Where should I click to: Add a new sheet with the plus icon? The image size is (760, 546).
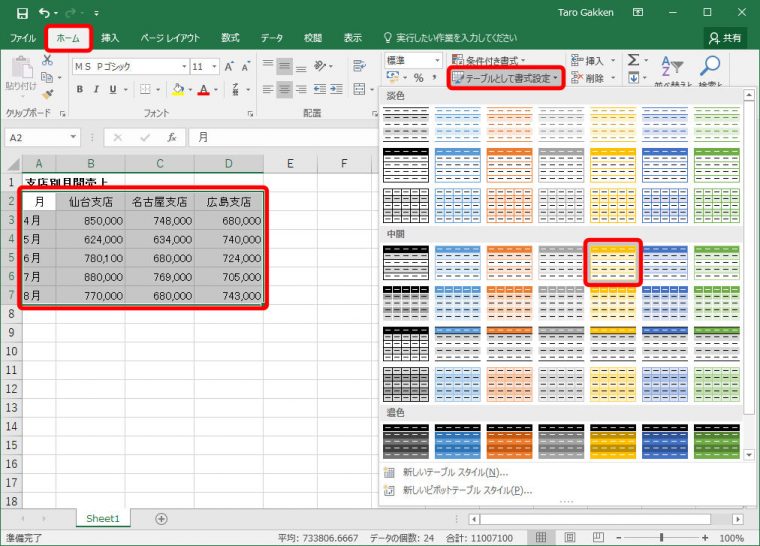[x=161, y=519]
